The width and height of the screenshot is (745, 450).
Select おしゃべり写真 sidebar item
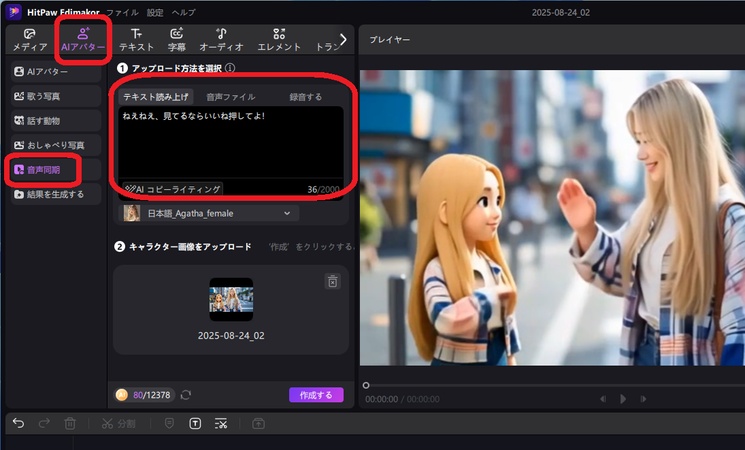click(56, 145)
